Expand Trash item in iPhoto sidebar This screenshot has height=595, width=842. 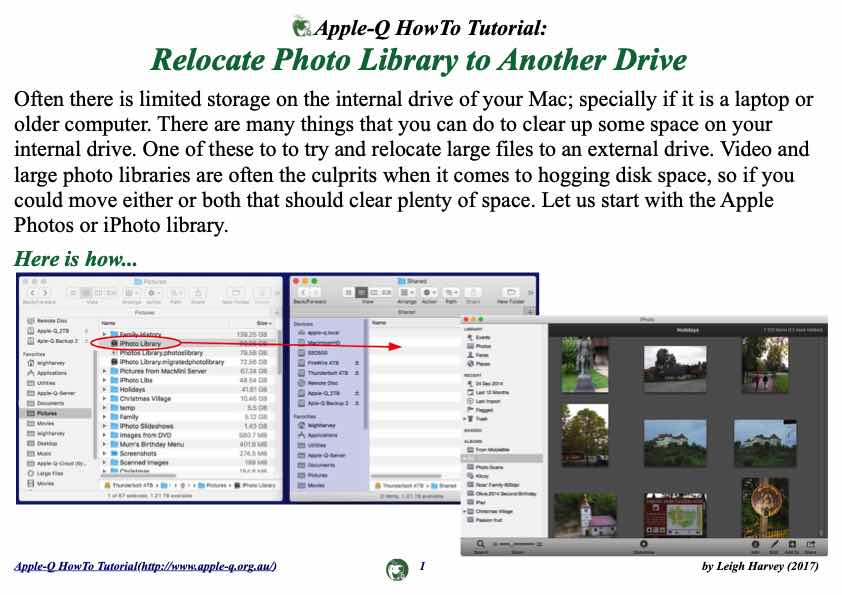coord(465,418)
